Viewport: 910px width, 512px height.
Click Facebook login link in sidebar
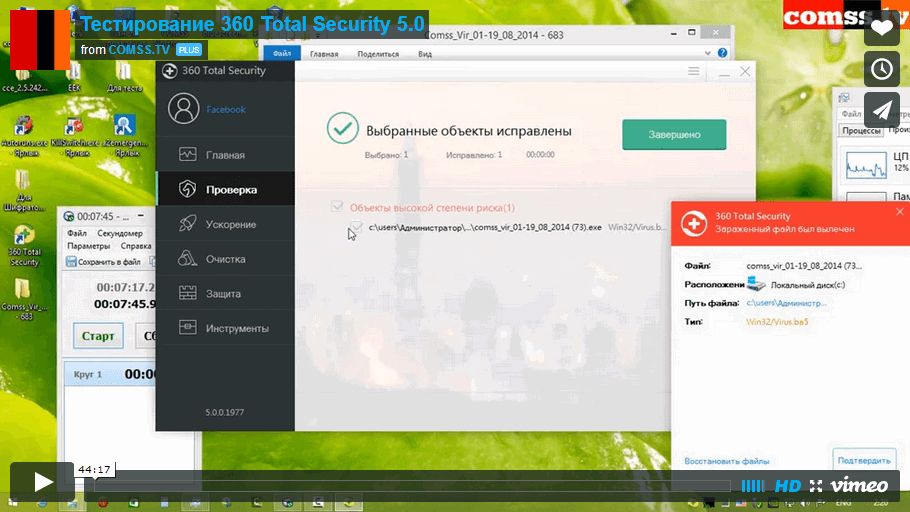pos(226,109)
